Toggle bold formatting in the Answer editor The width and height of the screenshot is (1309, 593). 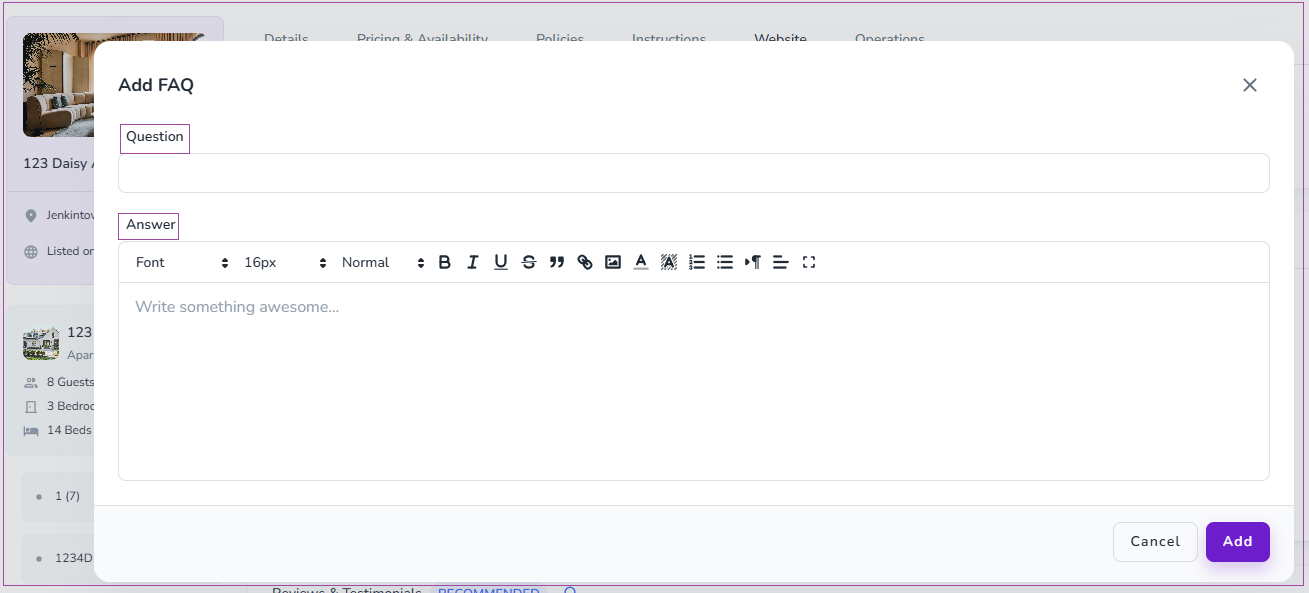(x=445, y=262)
